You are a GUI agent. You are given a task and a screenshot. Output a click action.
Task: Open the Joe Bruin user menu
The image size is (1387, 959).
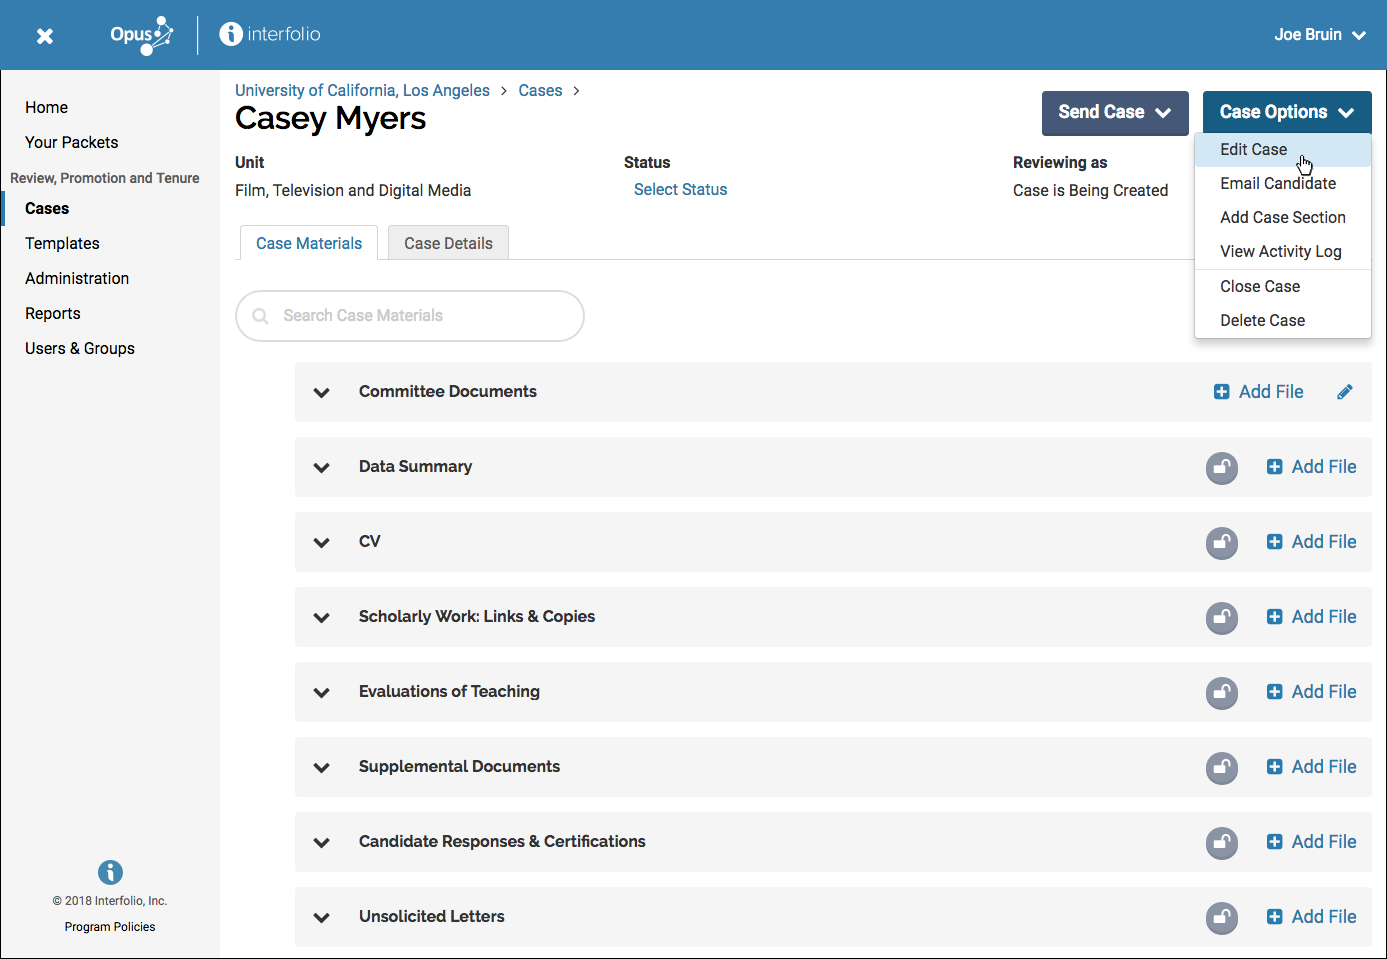[1320, 35]
